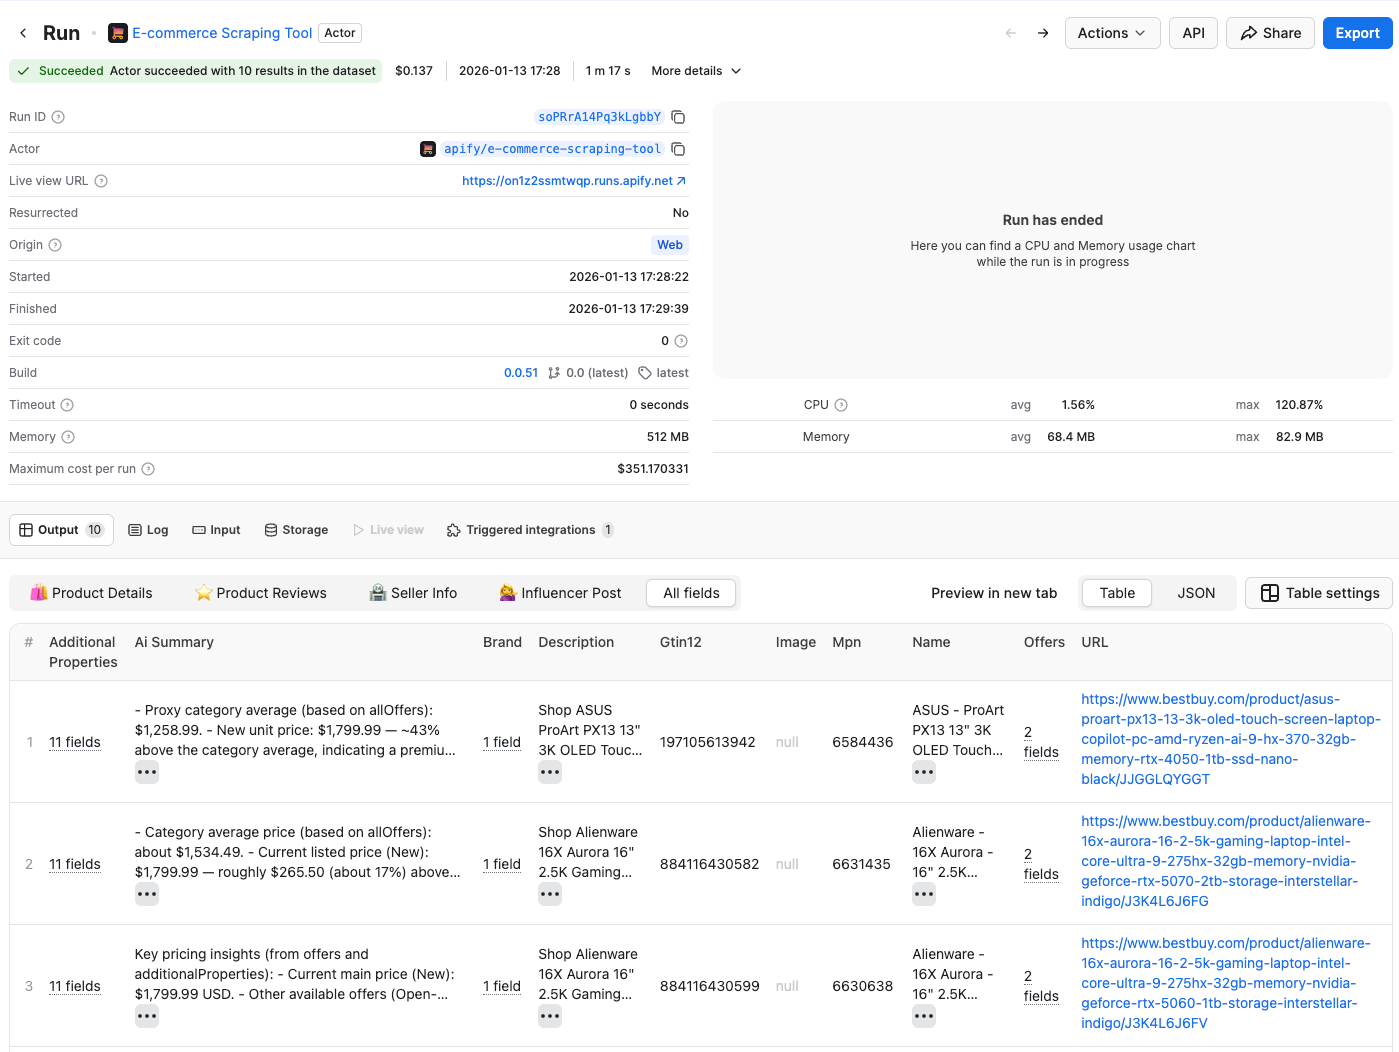Go to the next run arrow
Screen dimensions: 1399x1052
point(1043,33)
